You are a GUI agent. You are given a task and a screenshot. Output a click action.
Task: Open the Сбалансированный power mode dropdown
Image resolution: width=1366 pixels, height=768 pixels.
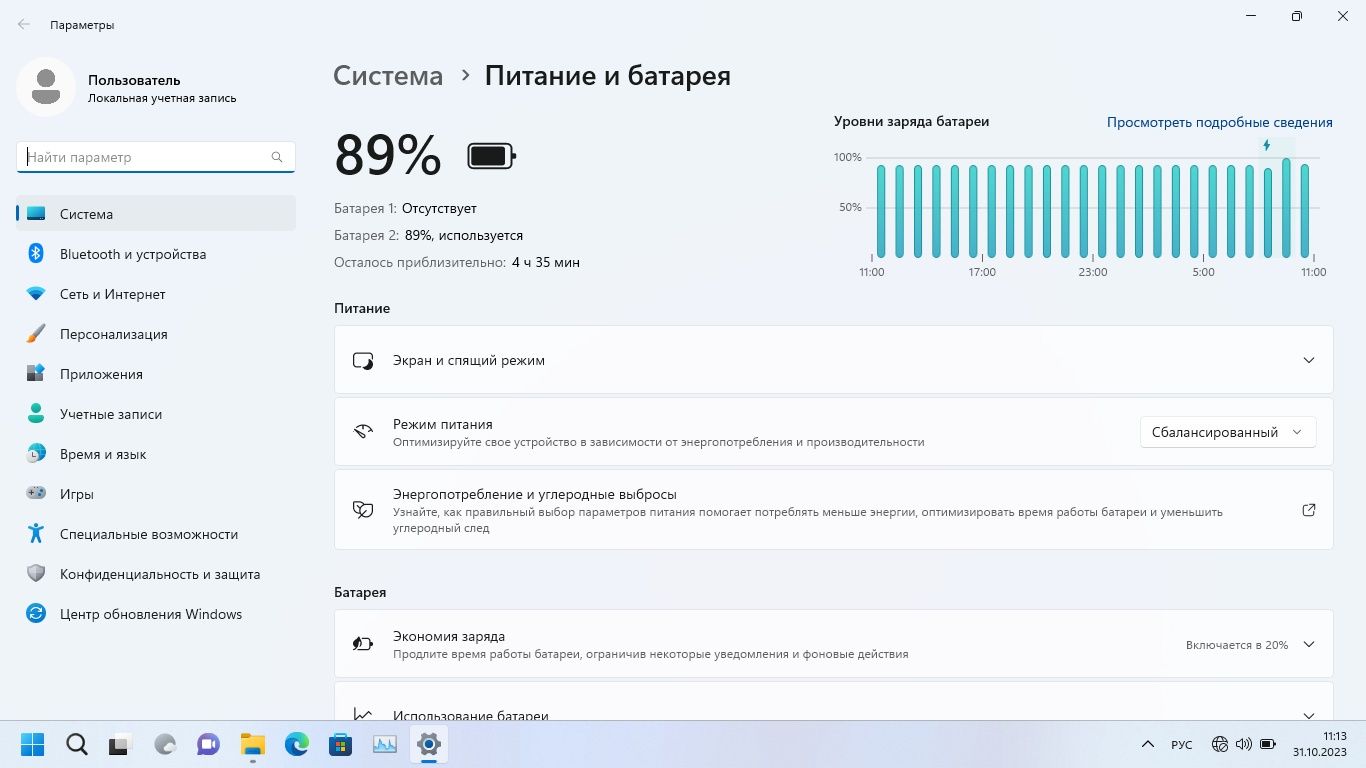pos(1228,432)
